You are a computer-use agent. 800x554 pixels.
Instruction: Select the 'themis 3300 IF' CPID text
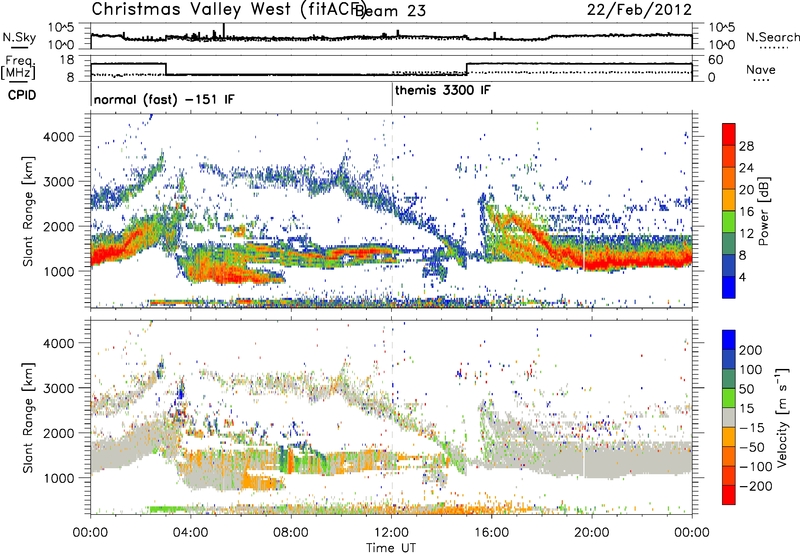443,90
